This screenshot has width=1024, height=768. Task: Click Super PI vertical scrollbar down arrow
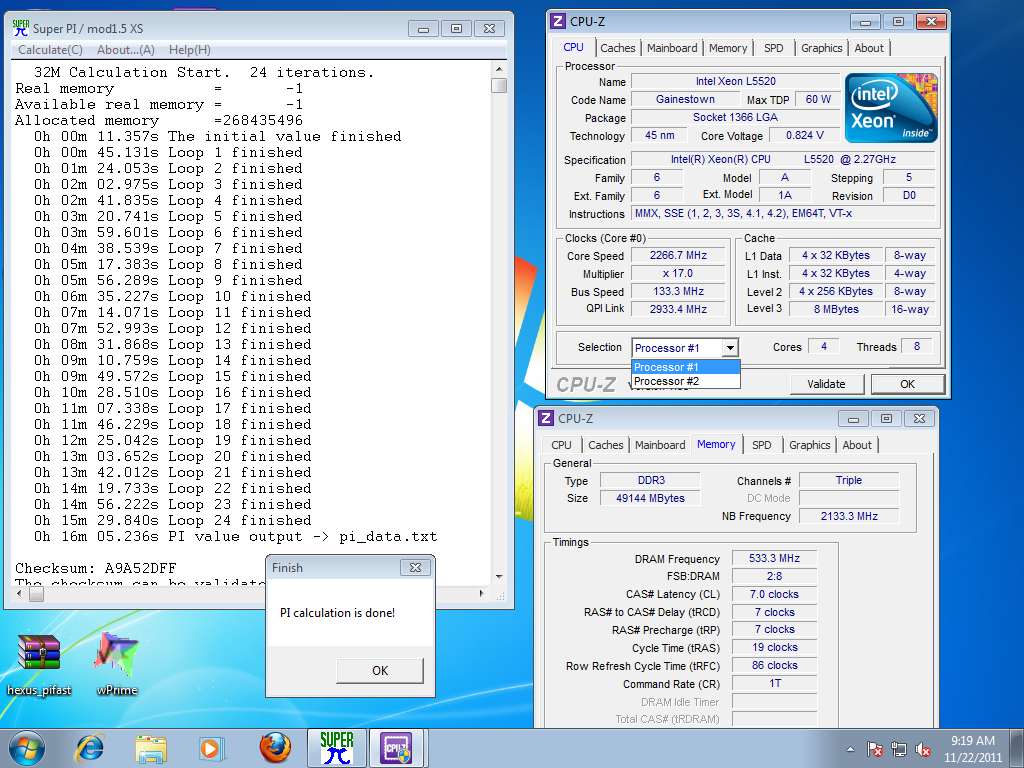499,577
